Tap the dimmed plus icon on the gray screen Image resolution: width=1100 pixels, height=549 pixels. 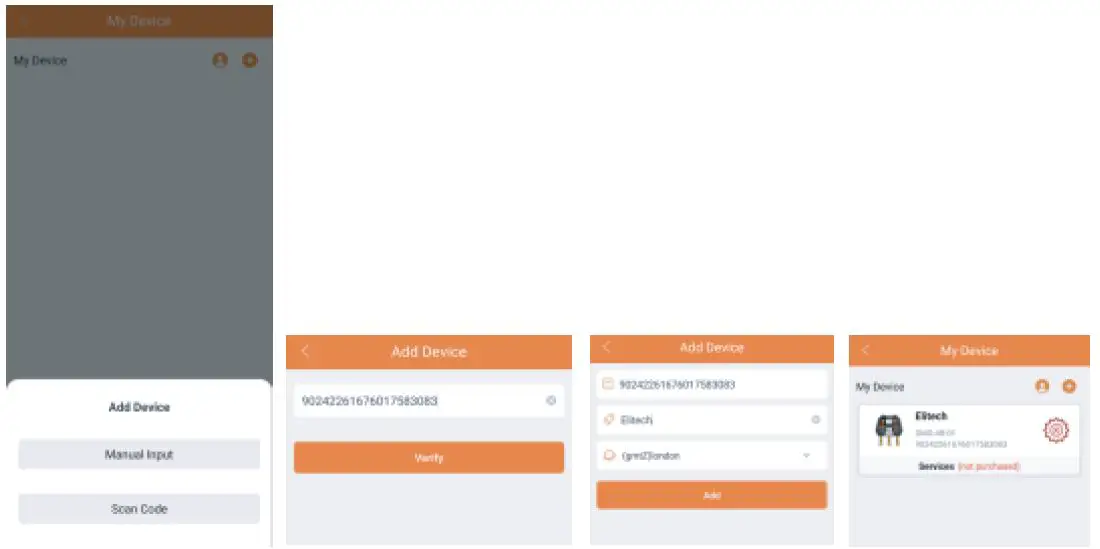[x=250, y=60]
